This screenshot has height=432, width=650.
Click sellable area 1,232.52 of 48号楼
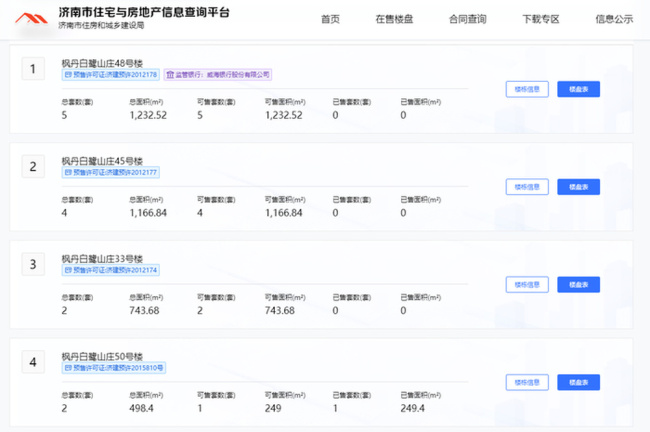coord(284,115)
